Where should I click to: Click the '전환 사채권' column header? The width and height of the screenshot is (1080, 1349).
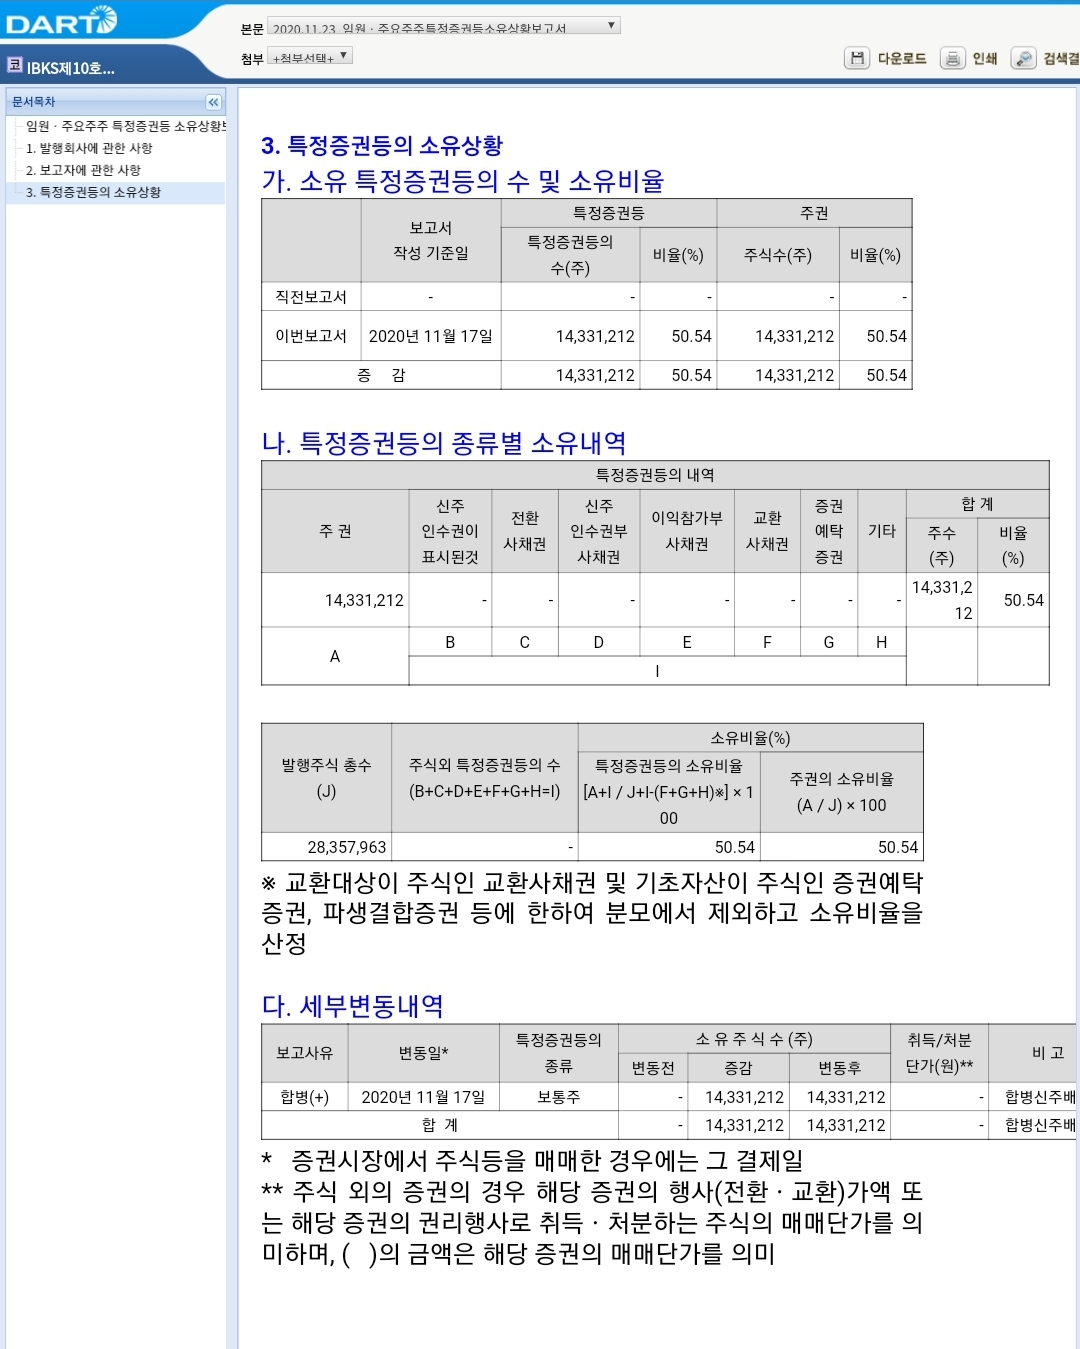point(525,531)
